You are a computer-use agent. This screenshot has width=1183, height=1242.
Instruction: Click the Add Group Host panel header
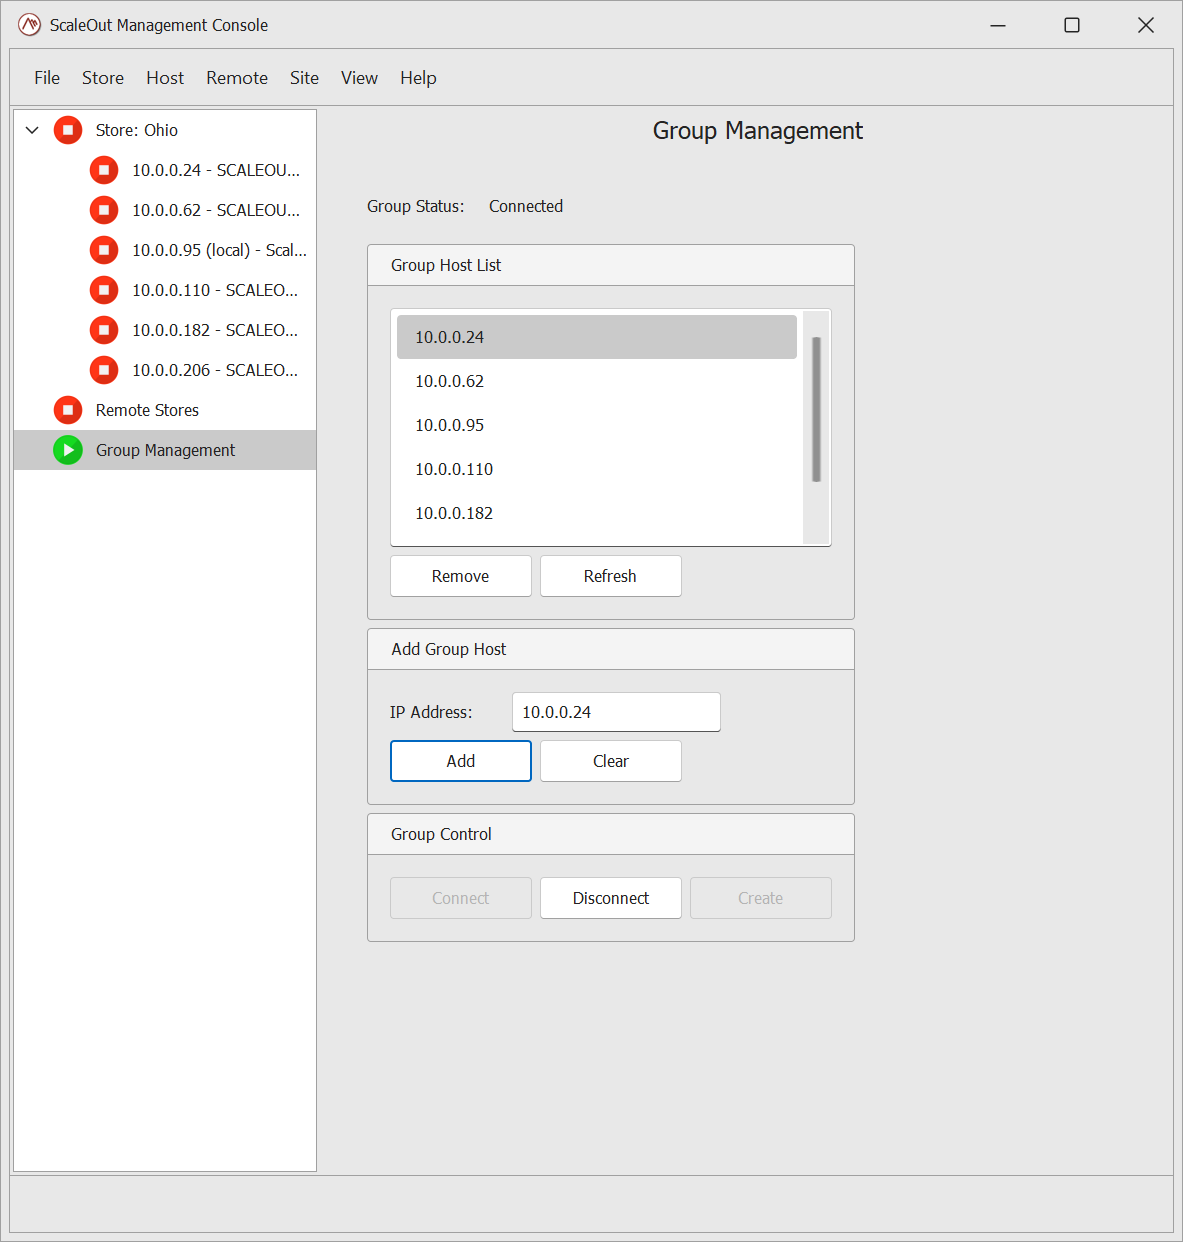click(x=611, y=649)
